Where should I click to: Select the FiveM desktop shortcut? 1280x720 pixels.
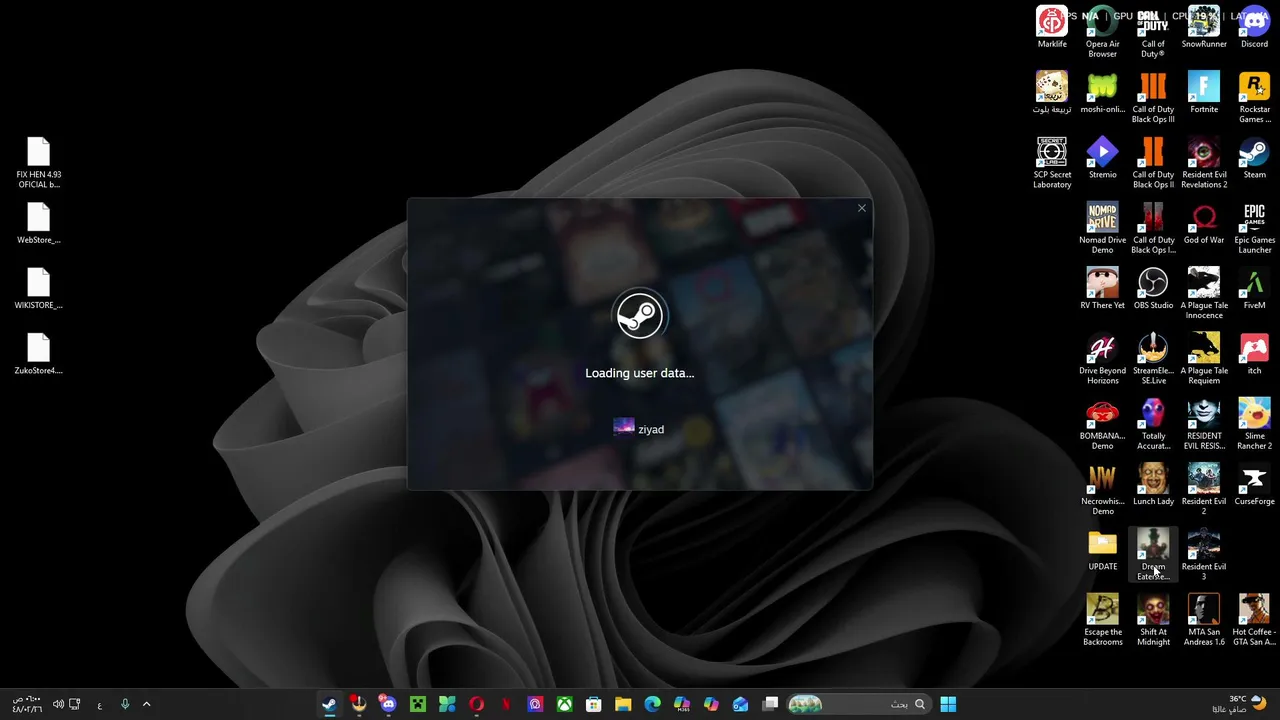pyautogui.click(x=1254, y=288)
